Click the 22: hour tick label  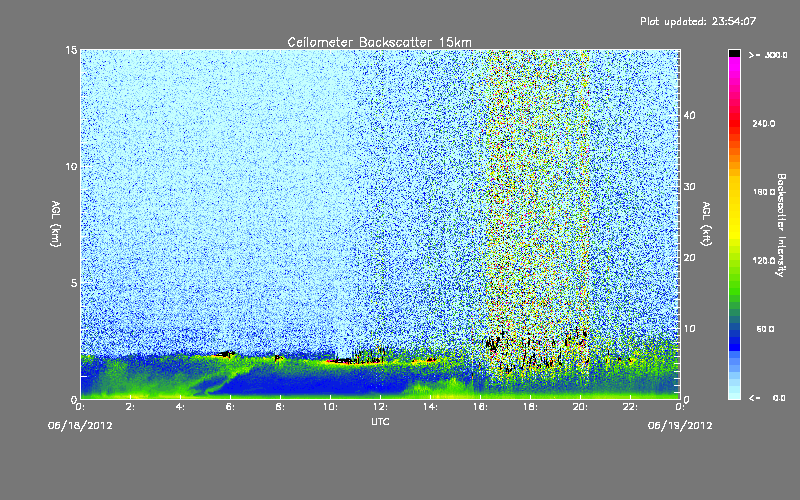[630, 407]
